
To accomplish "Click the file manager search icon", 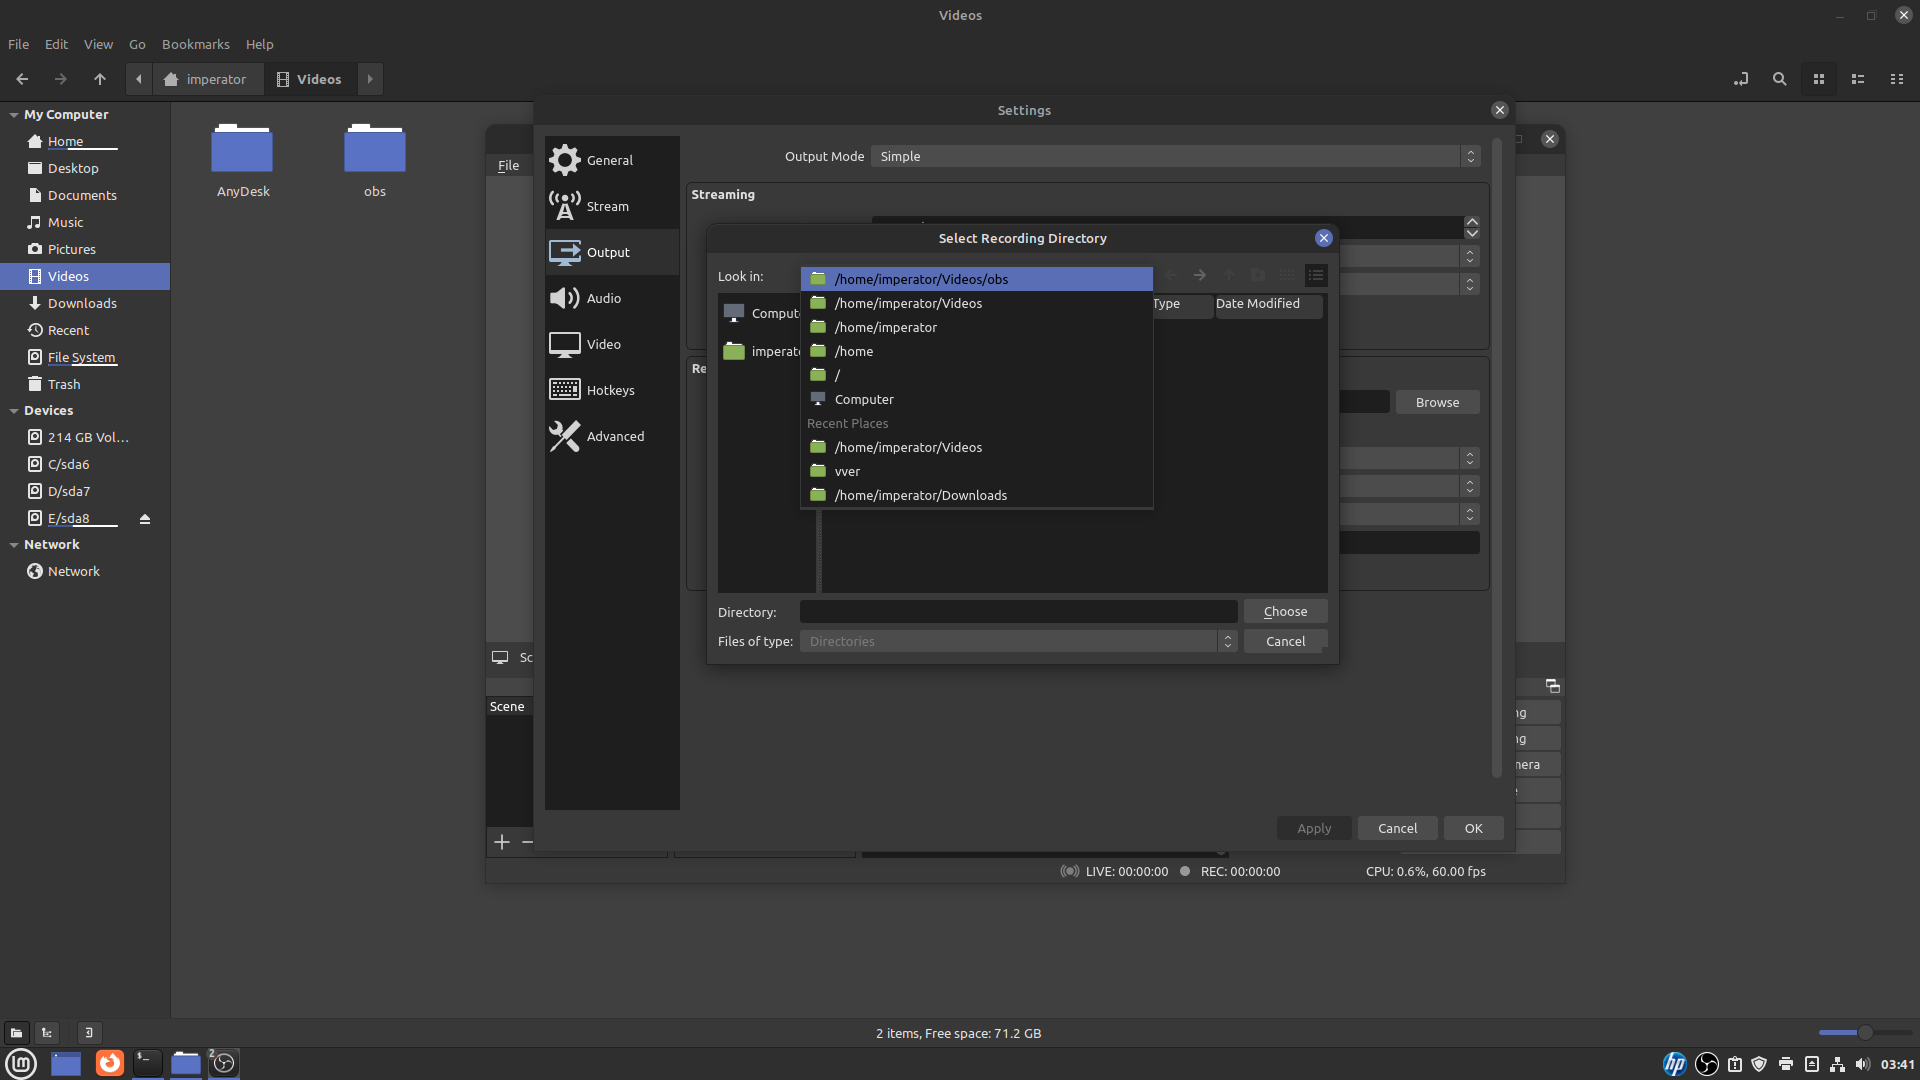I will (x=1779, y=79).
